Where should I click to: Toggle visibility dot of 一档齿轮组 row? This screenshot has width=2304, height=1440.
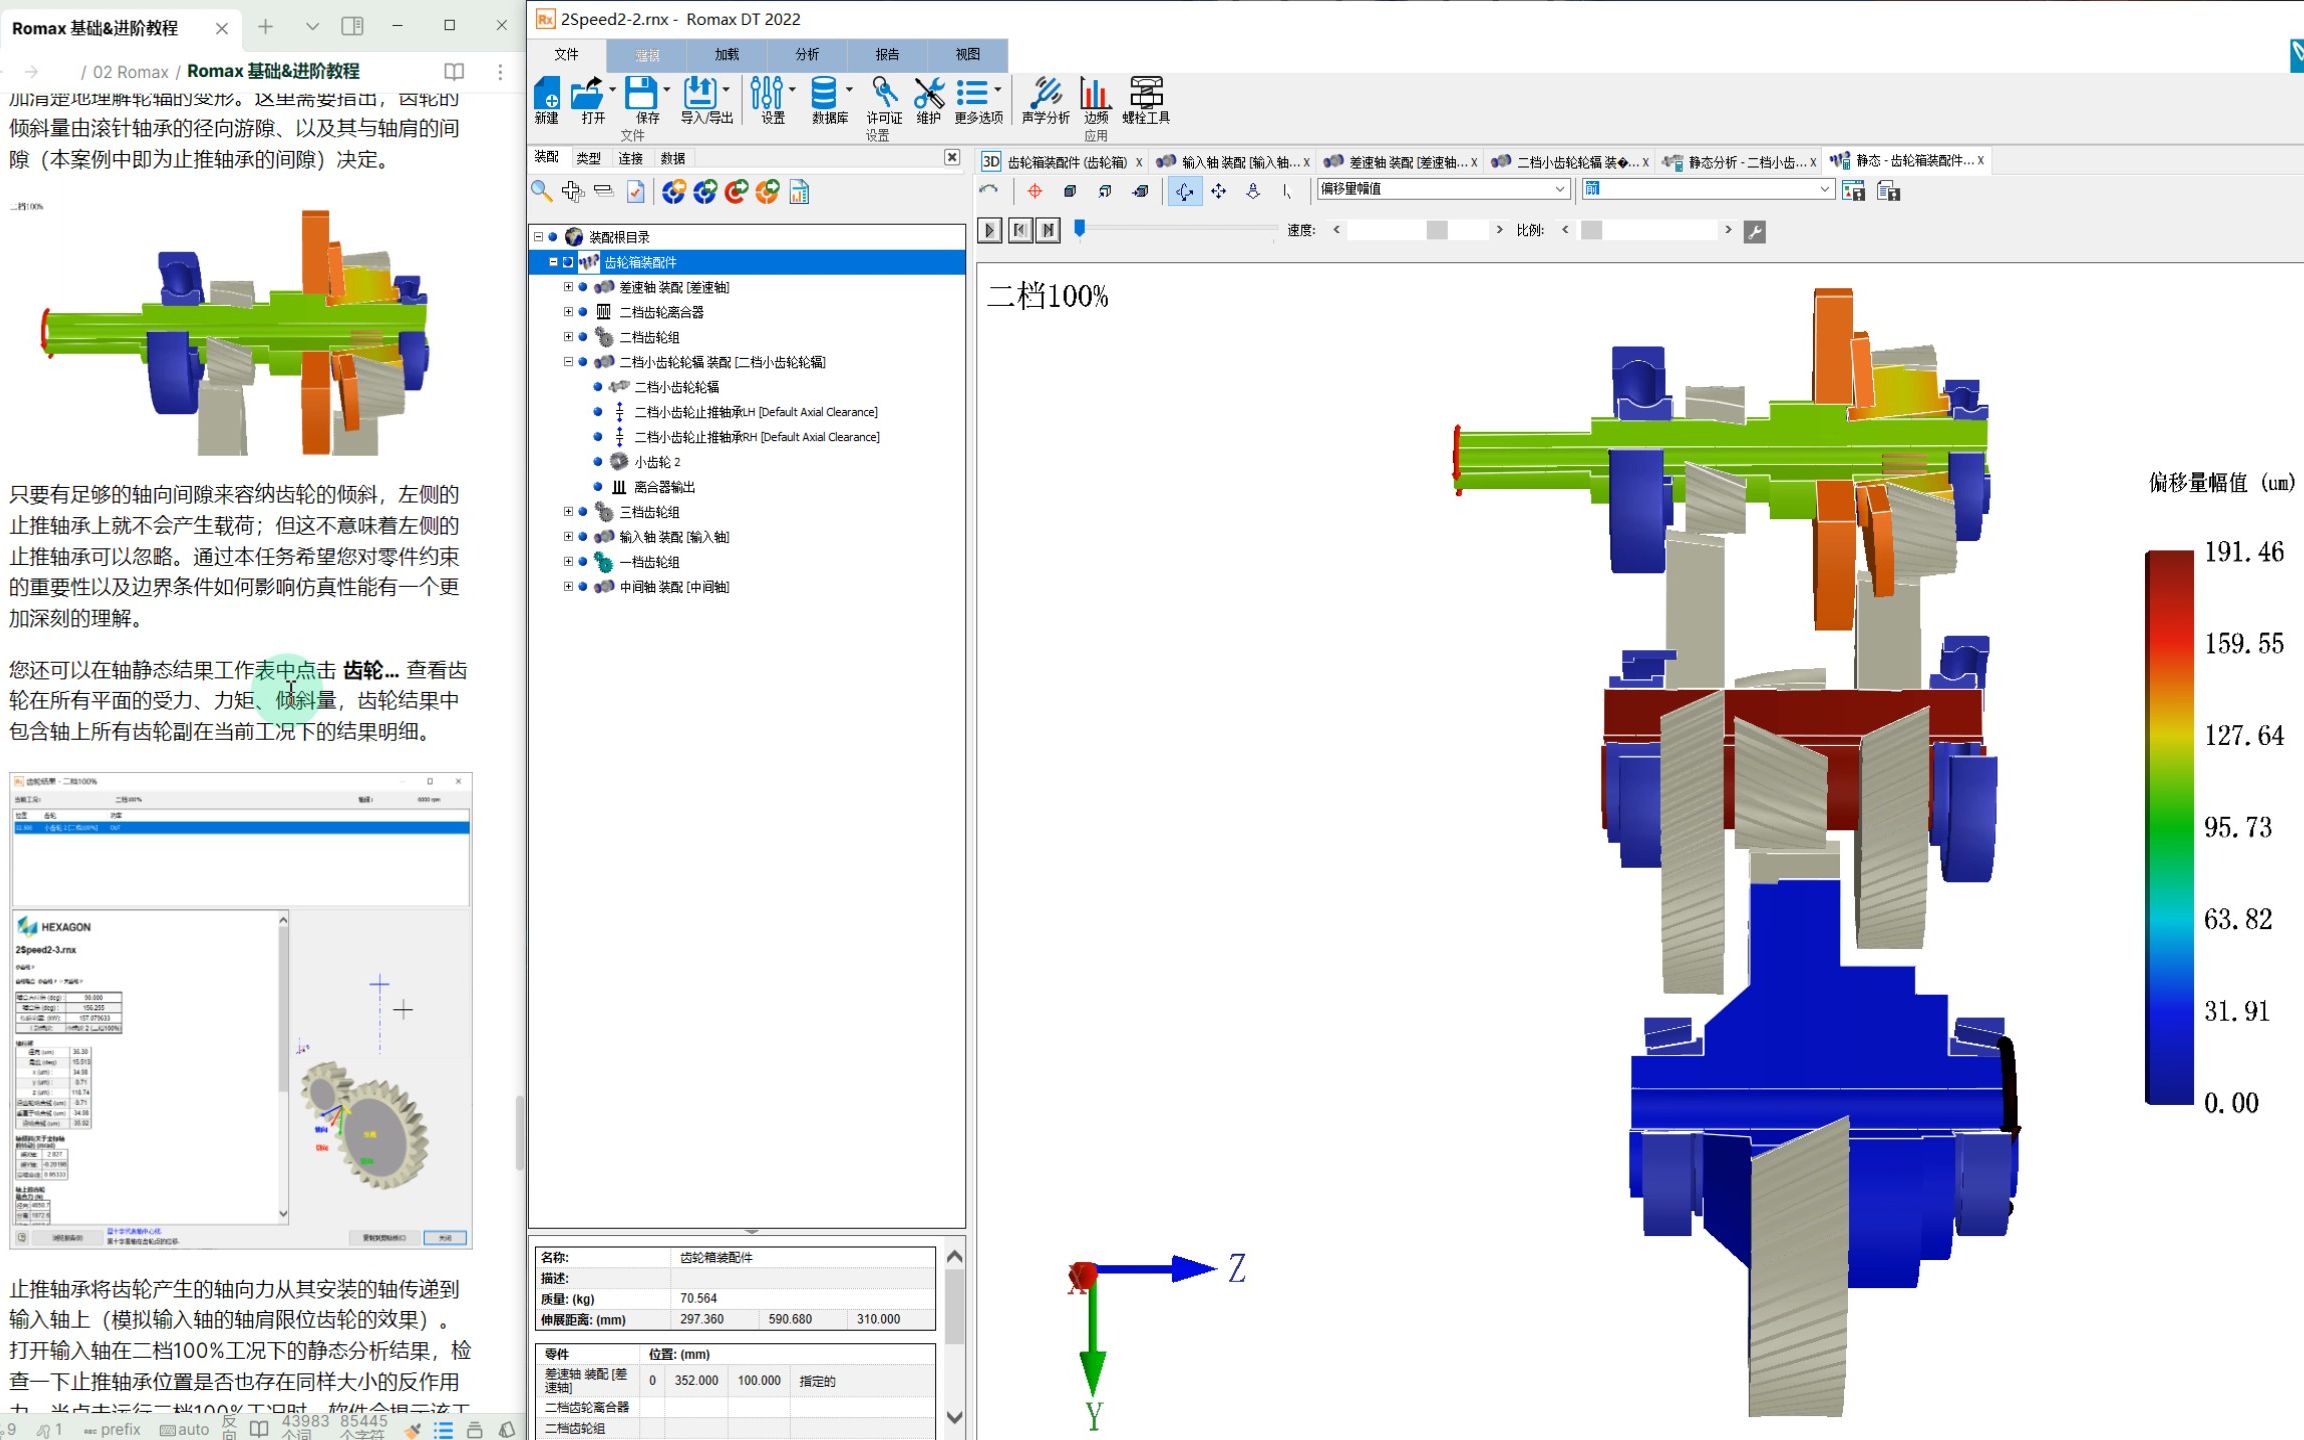[583, 562]
